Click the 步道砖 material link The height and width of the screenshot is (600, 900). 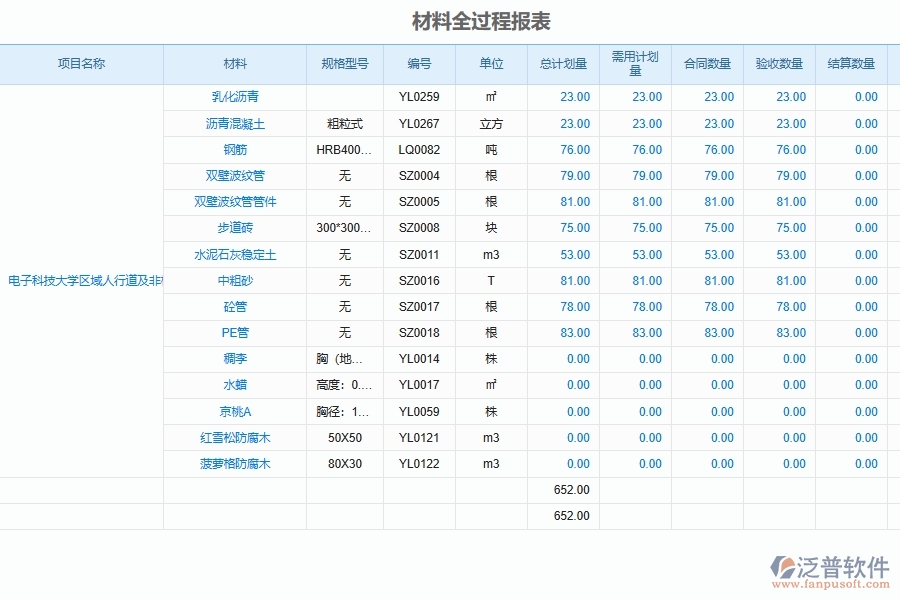236,227
